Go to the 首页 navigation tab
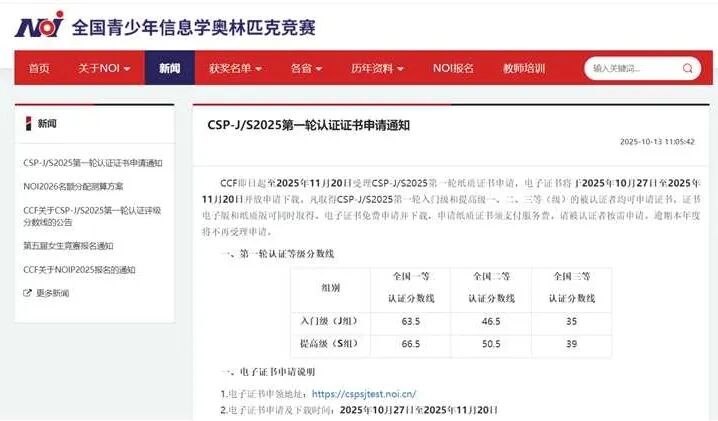Image resolution: width=718 pixels, height=421 pixels. pos(39,69)
